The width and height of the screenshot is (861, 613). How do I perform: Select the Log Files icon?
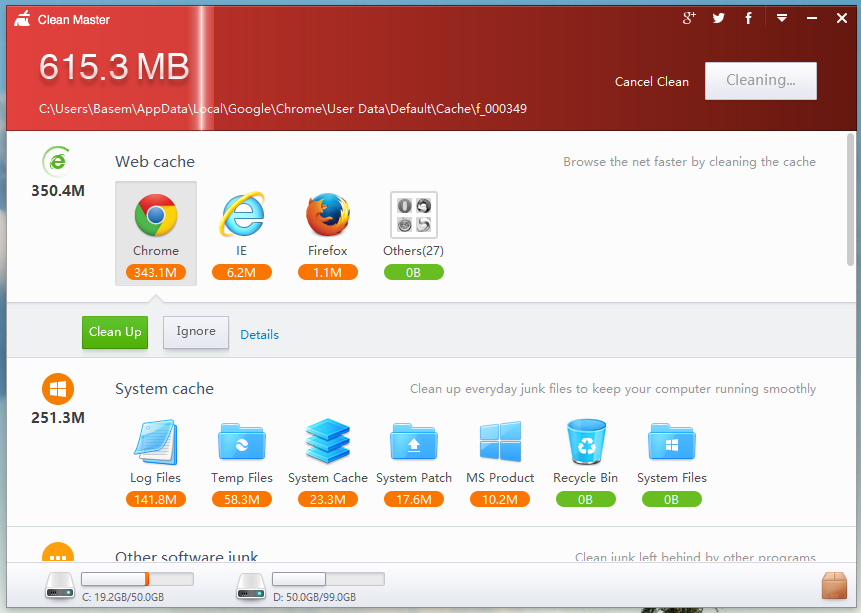(156, 442)
